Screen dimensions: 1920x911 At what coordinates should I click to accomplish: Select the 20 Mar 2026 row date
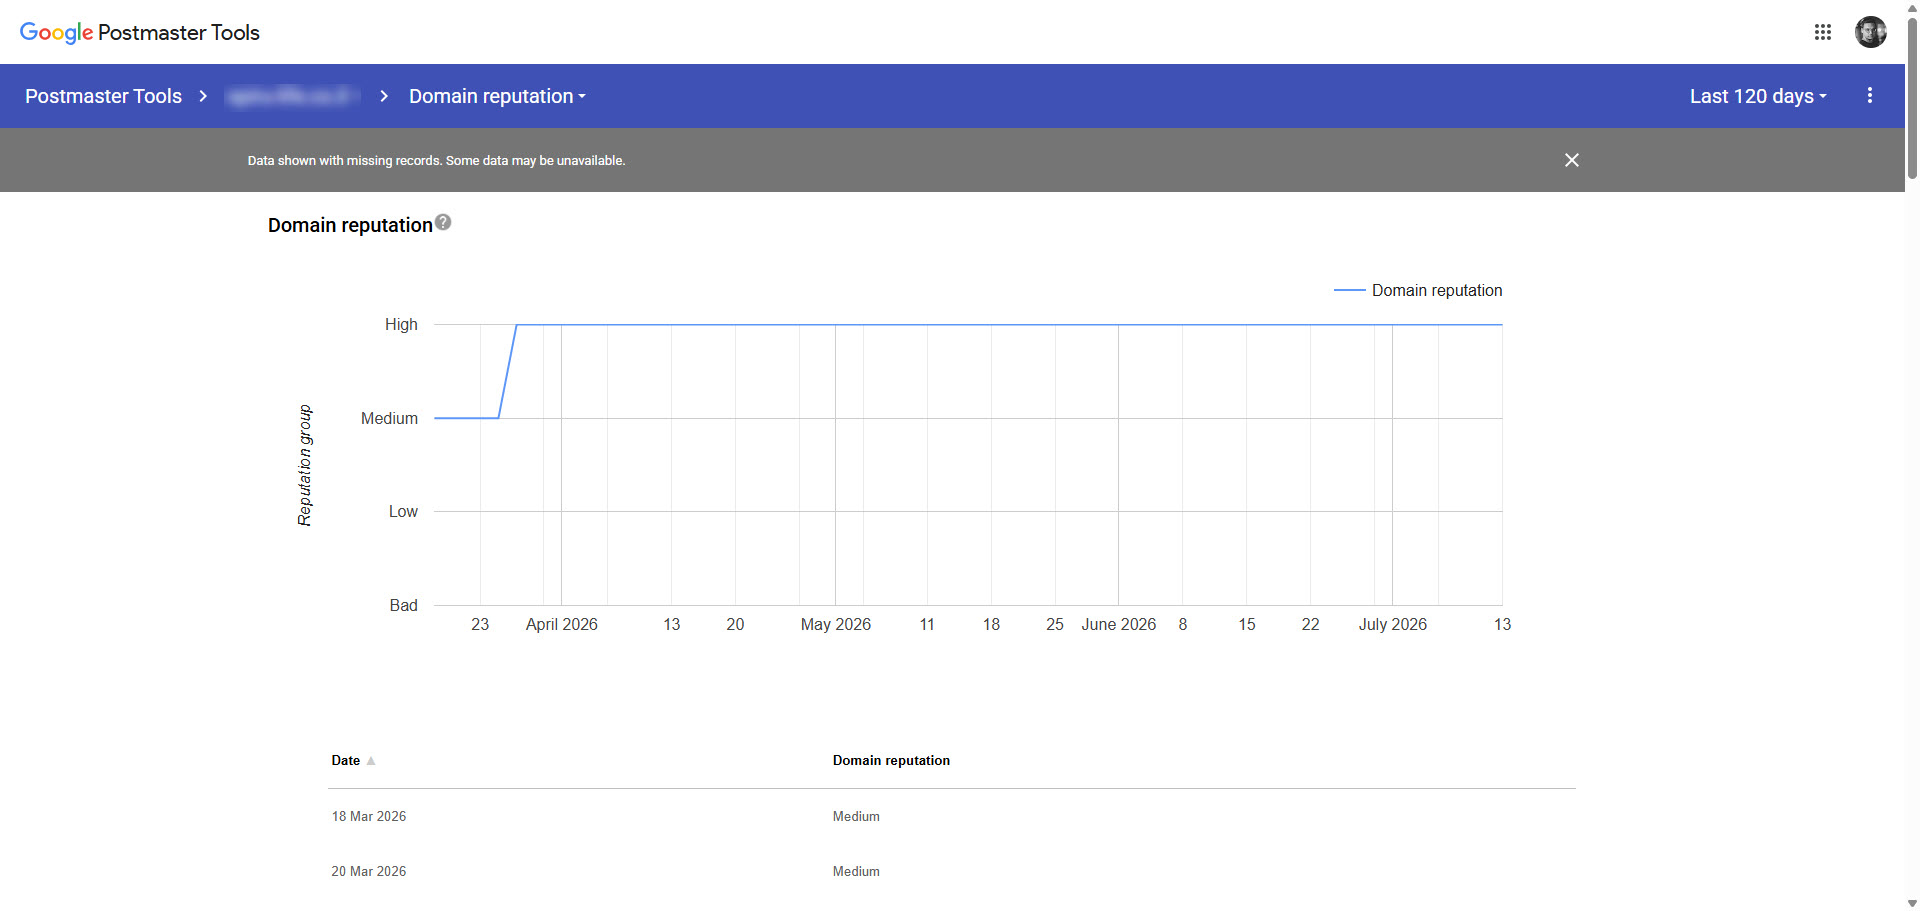[369, 871]
